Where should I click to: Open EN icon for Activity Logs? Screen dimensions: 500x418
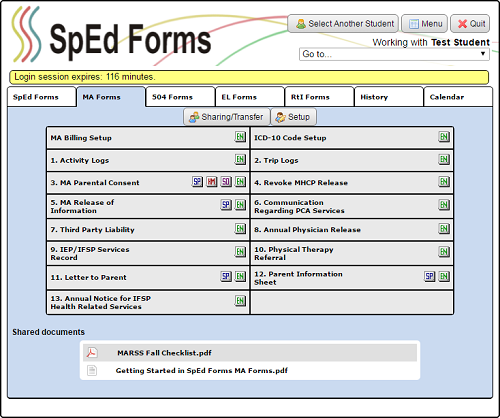[240, 160]
